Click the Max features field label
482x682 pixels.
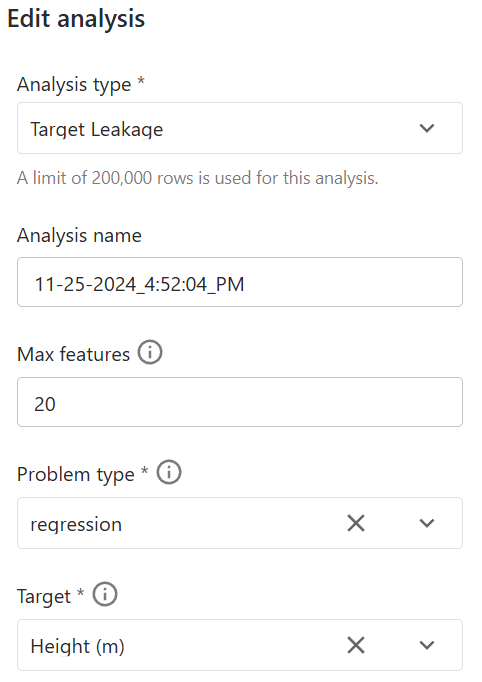tap(74, 354)
